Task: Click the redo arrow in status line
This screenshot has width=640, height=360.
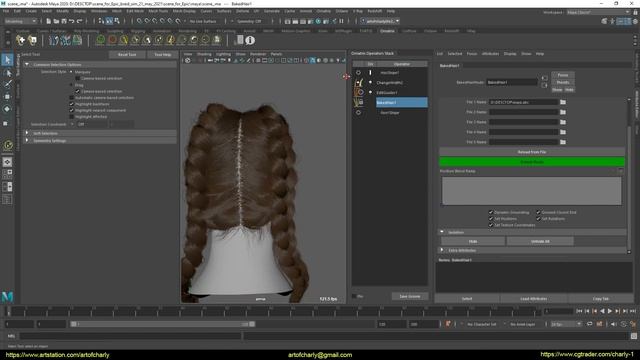Action: (x=79, y=21)
